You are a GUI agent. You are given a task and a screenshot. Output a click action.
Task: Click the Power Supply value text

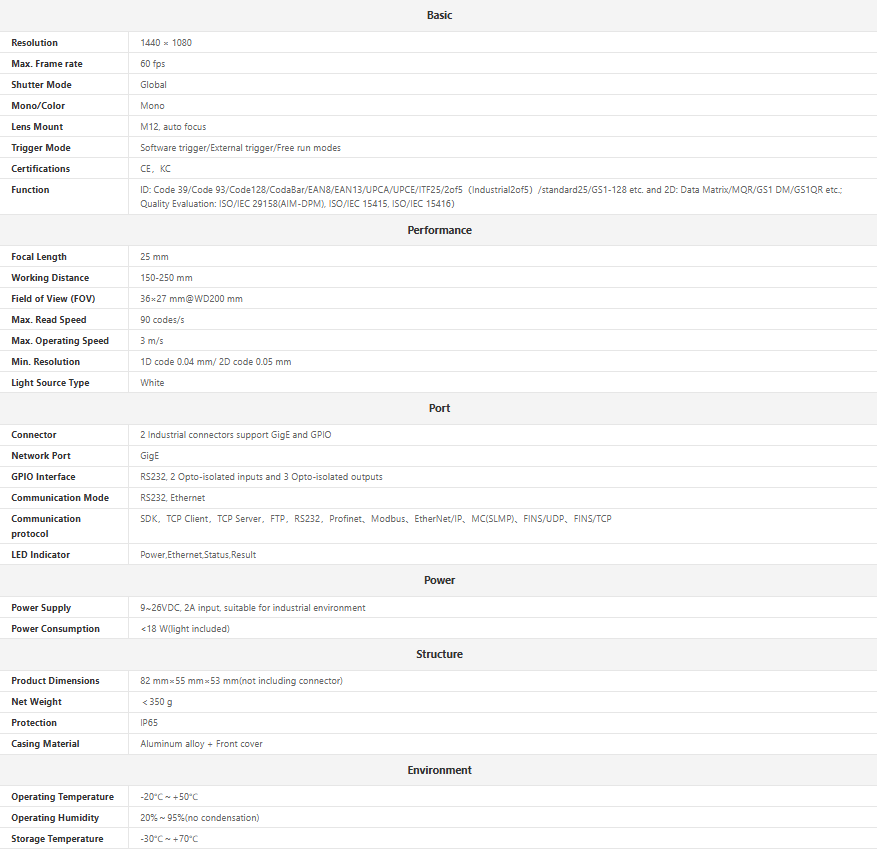pos(252,608)
